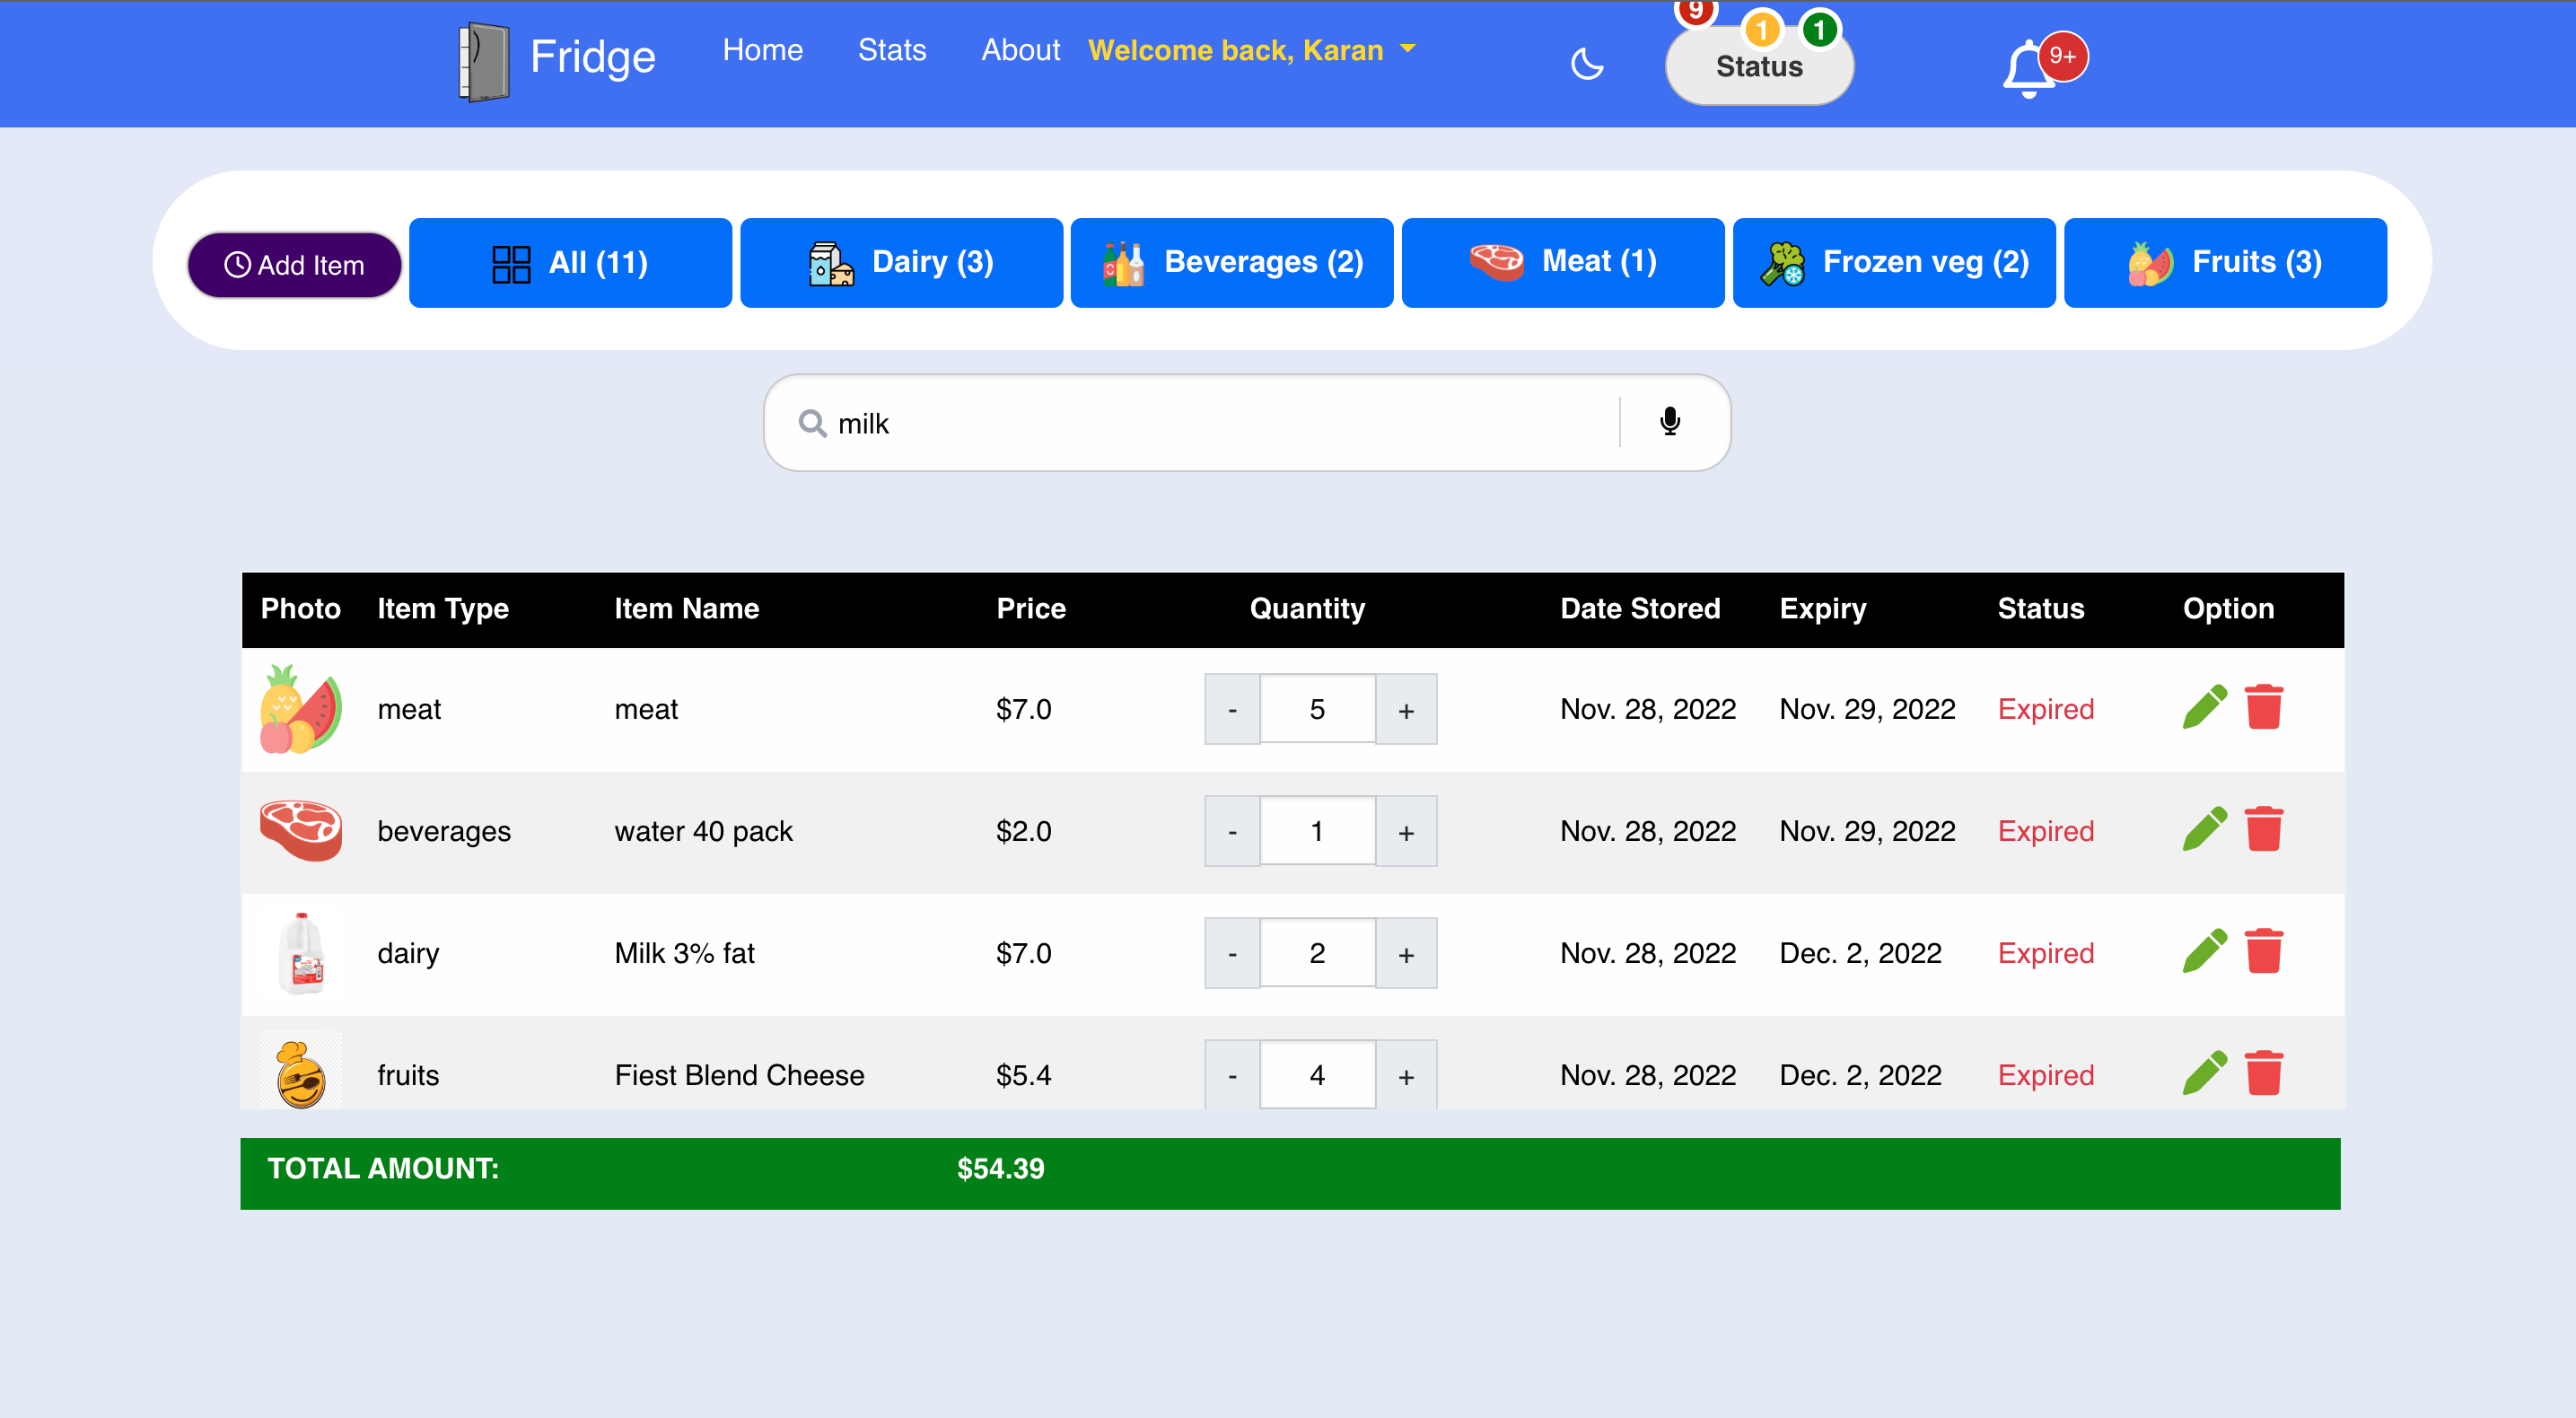Decrease Milk 3% fat quantity
2576x1418 pixels.
point(1231,953)
